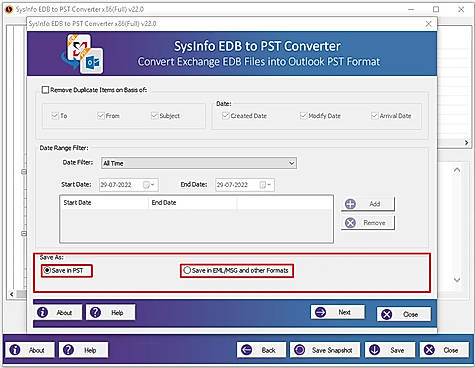Collapse the lower tree node in background window
The image size is (475, 368).
pos(24,234)
